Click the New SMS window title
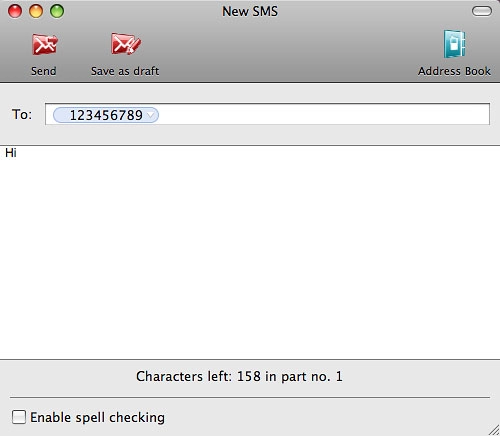 250,11
